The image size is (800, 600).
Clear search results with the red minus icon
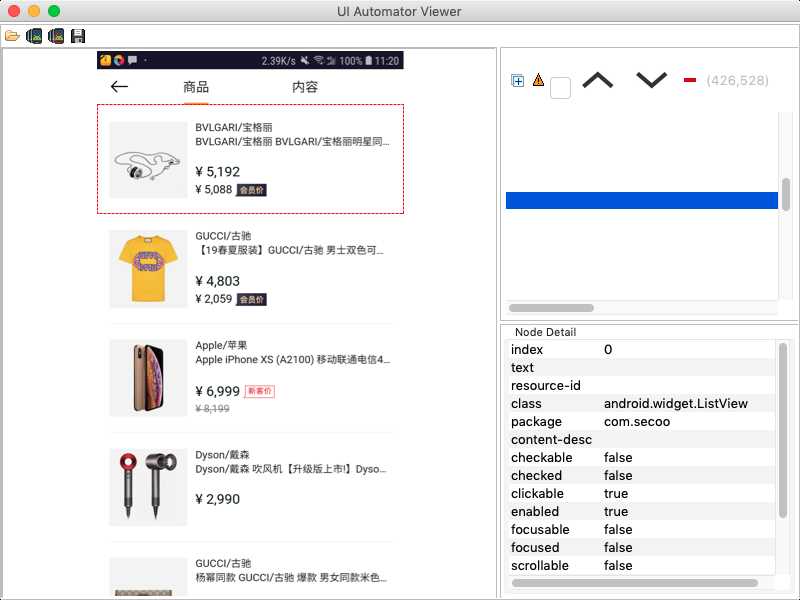[x=690, y=80]
